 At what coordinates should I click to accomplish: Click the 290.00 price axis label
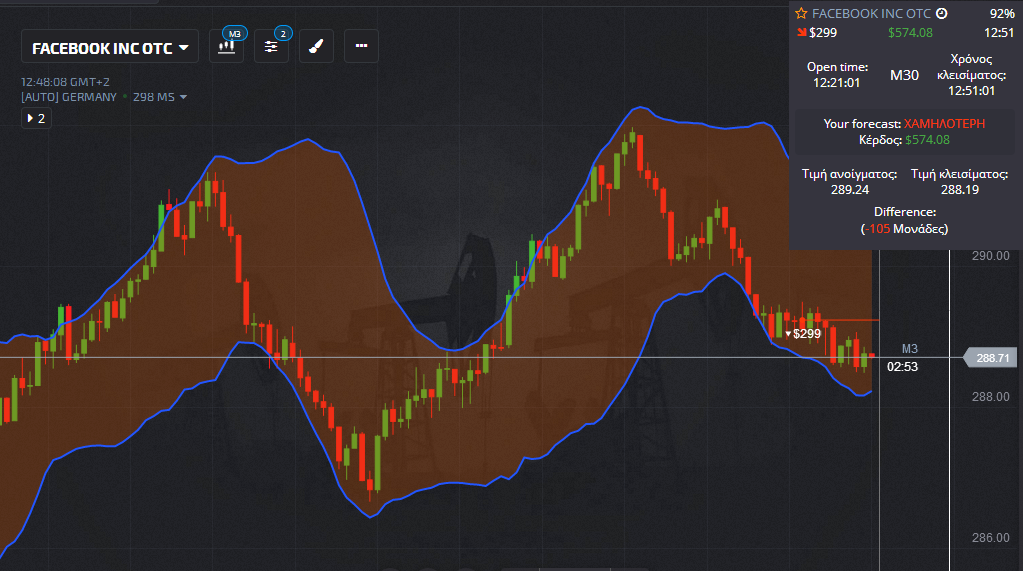990,256
